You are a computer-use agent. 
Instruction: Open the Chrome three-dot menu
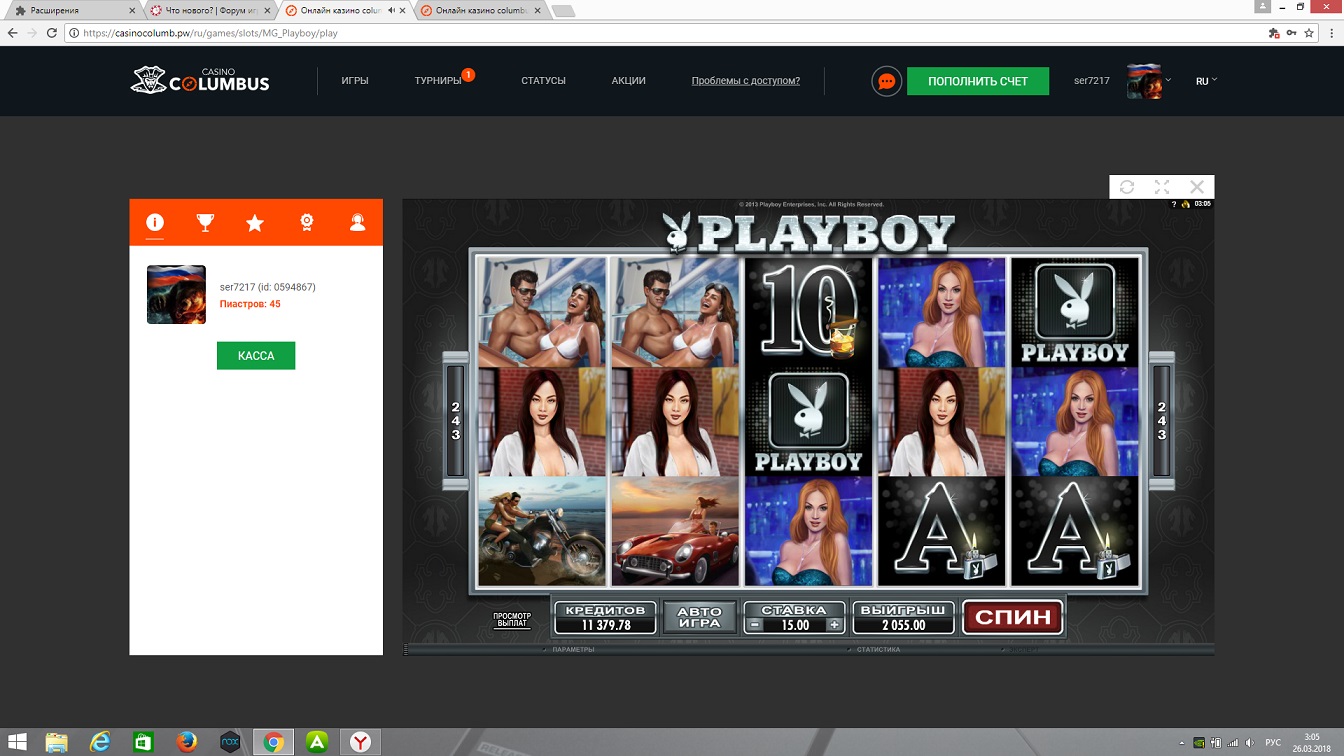pos(1331,33)
